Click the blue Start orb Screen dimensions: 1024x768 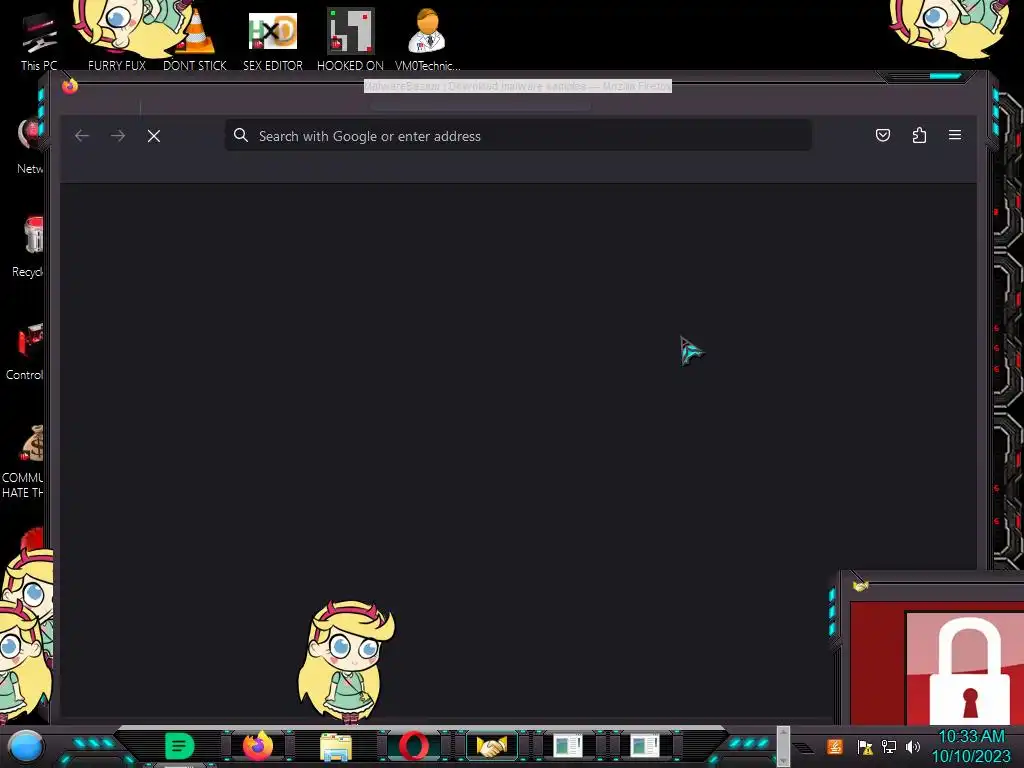coord(25,747)
